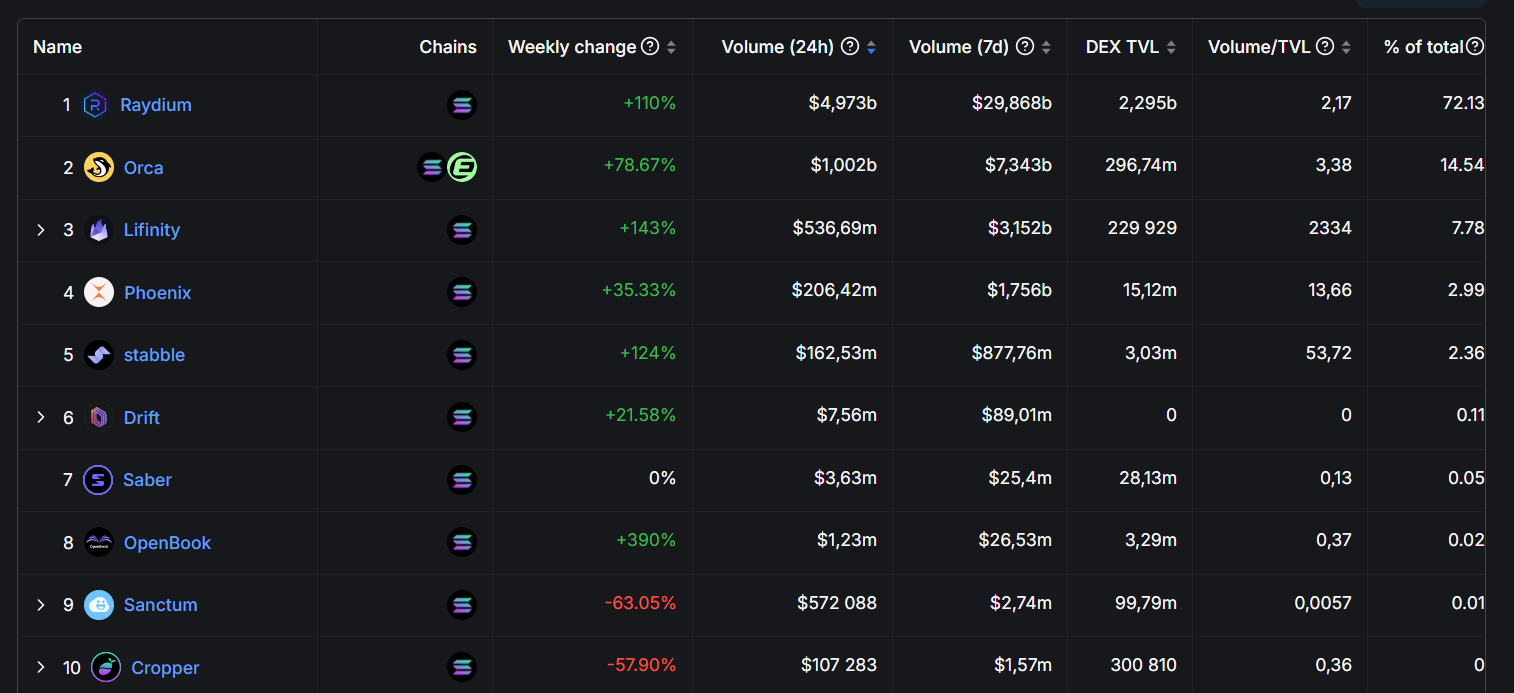Click the Weekly change help question icon
This screenshot has width=1514, height=693.
click(x=650, y=46)
